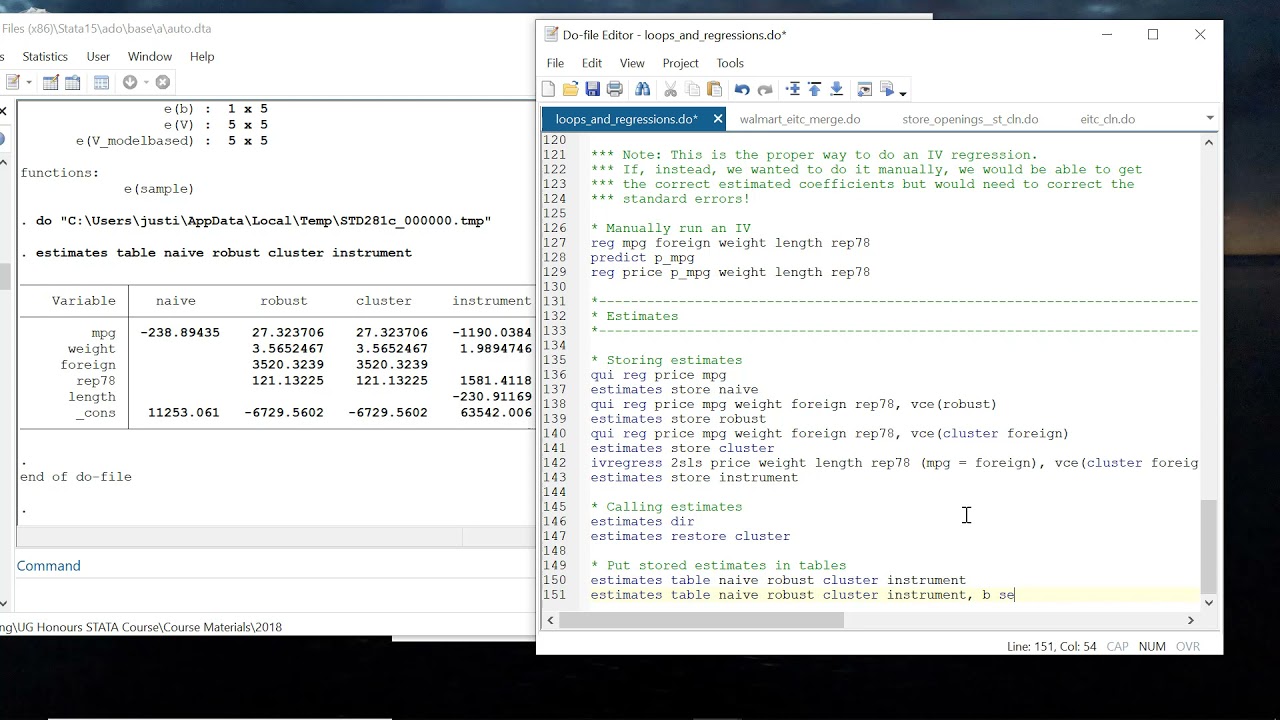Screen dimensions: 1280x720
Task: Expand the Stata Do-file Editor button dropdown
Action: click(x=29, y=82)
